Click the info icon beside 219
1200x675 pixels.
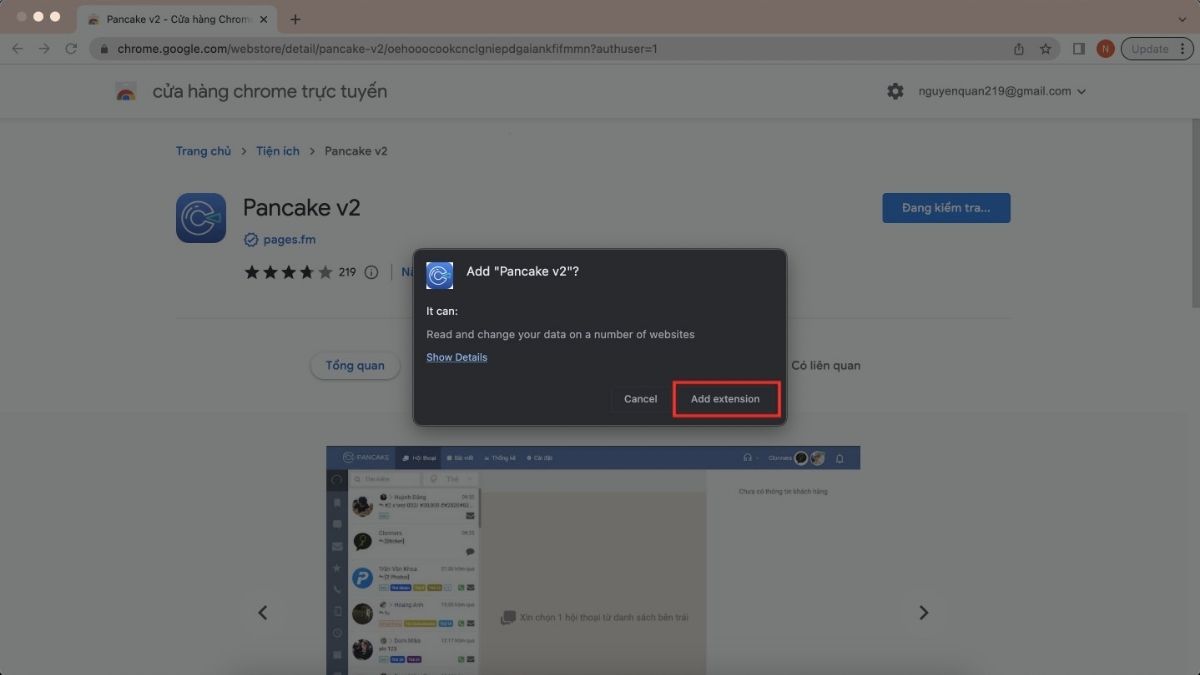tap(371, 272)
